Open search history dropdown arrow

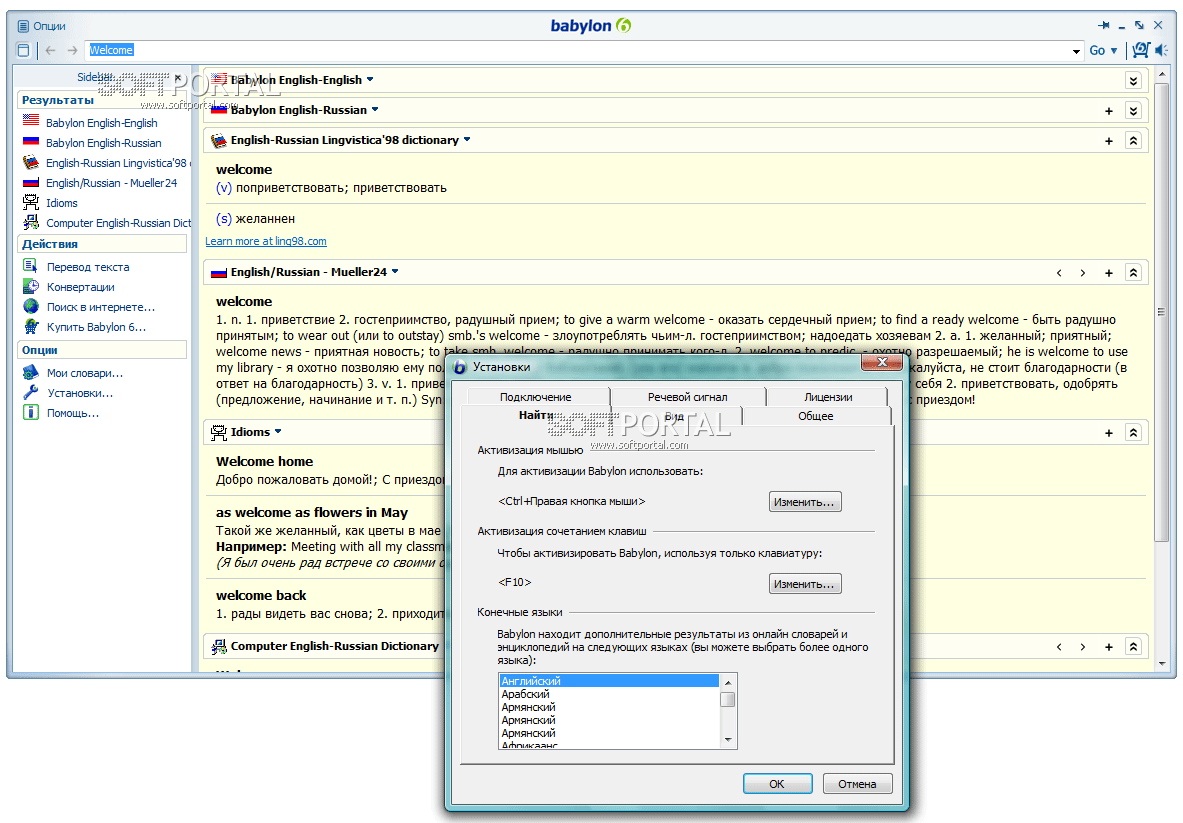1076,51
